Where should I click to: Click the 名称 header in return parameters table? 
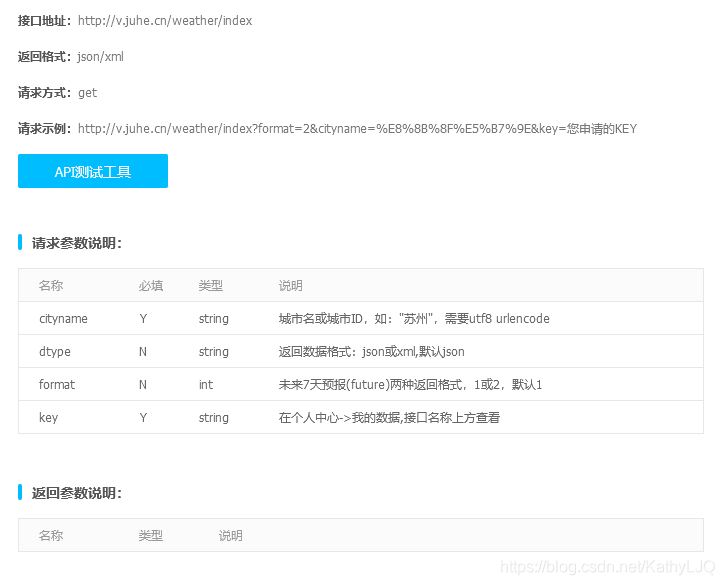(x=51, y=536)
